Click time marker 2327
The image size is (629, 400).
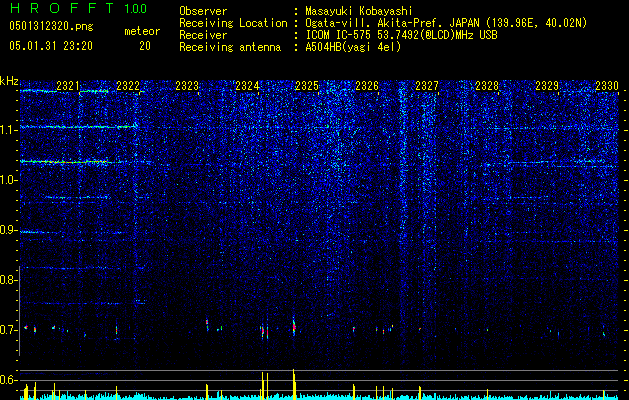coord(427,86)
